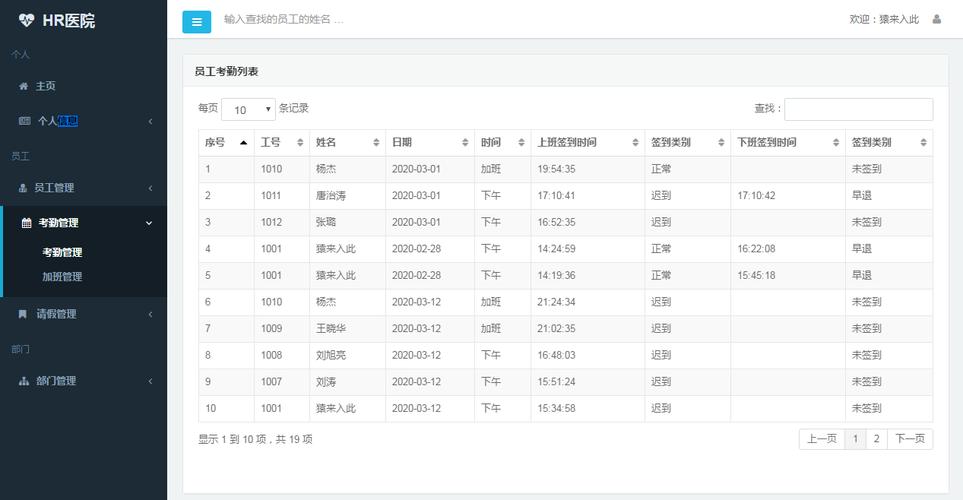Go to previous page with 上一页

pyautogui.click(x=822, y=439)
